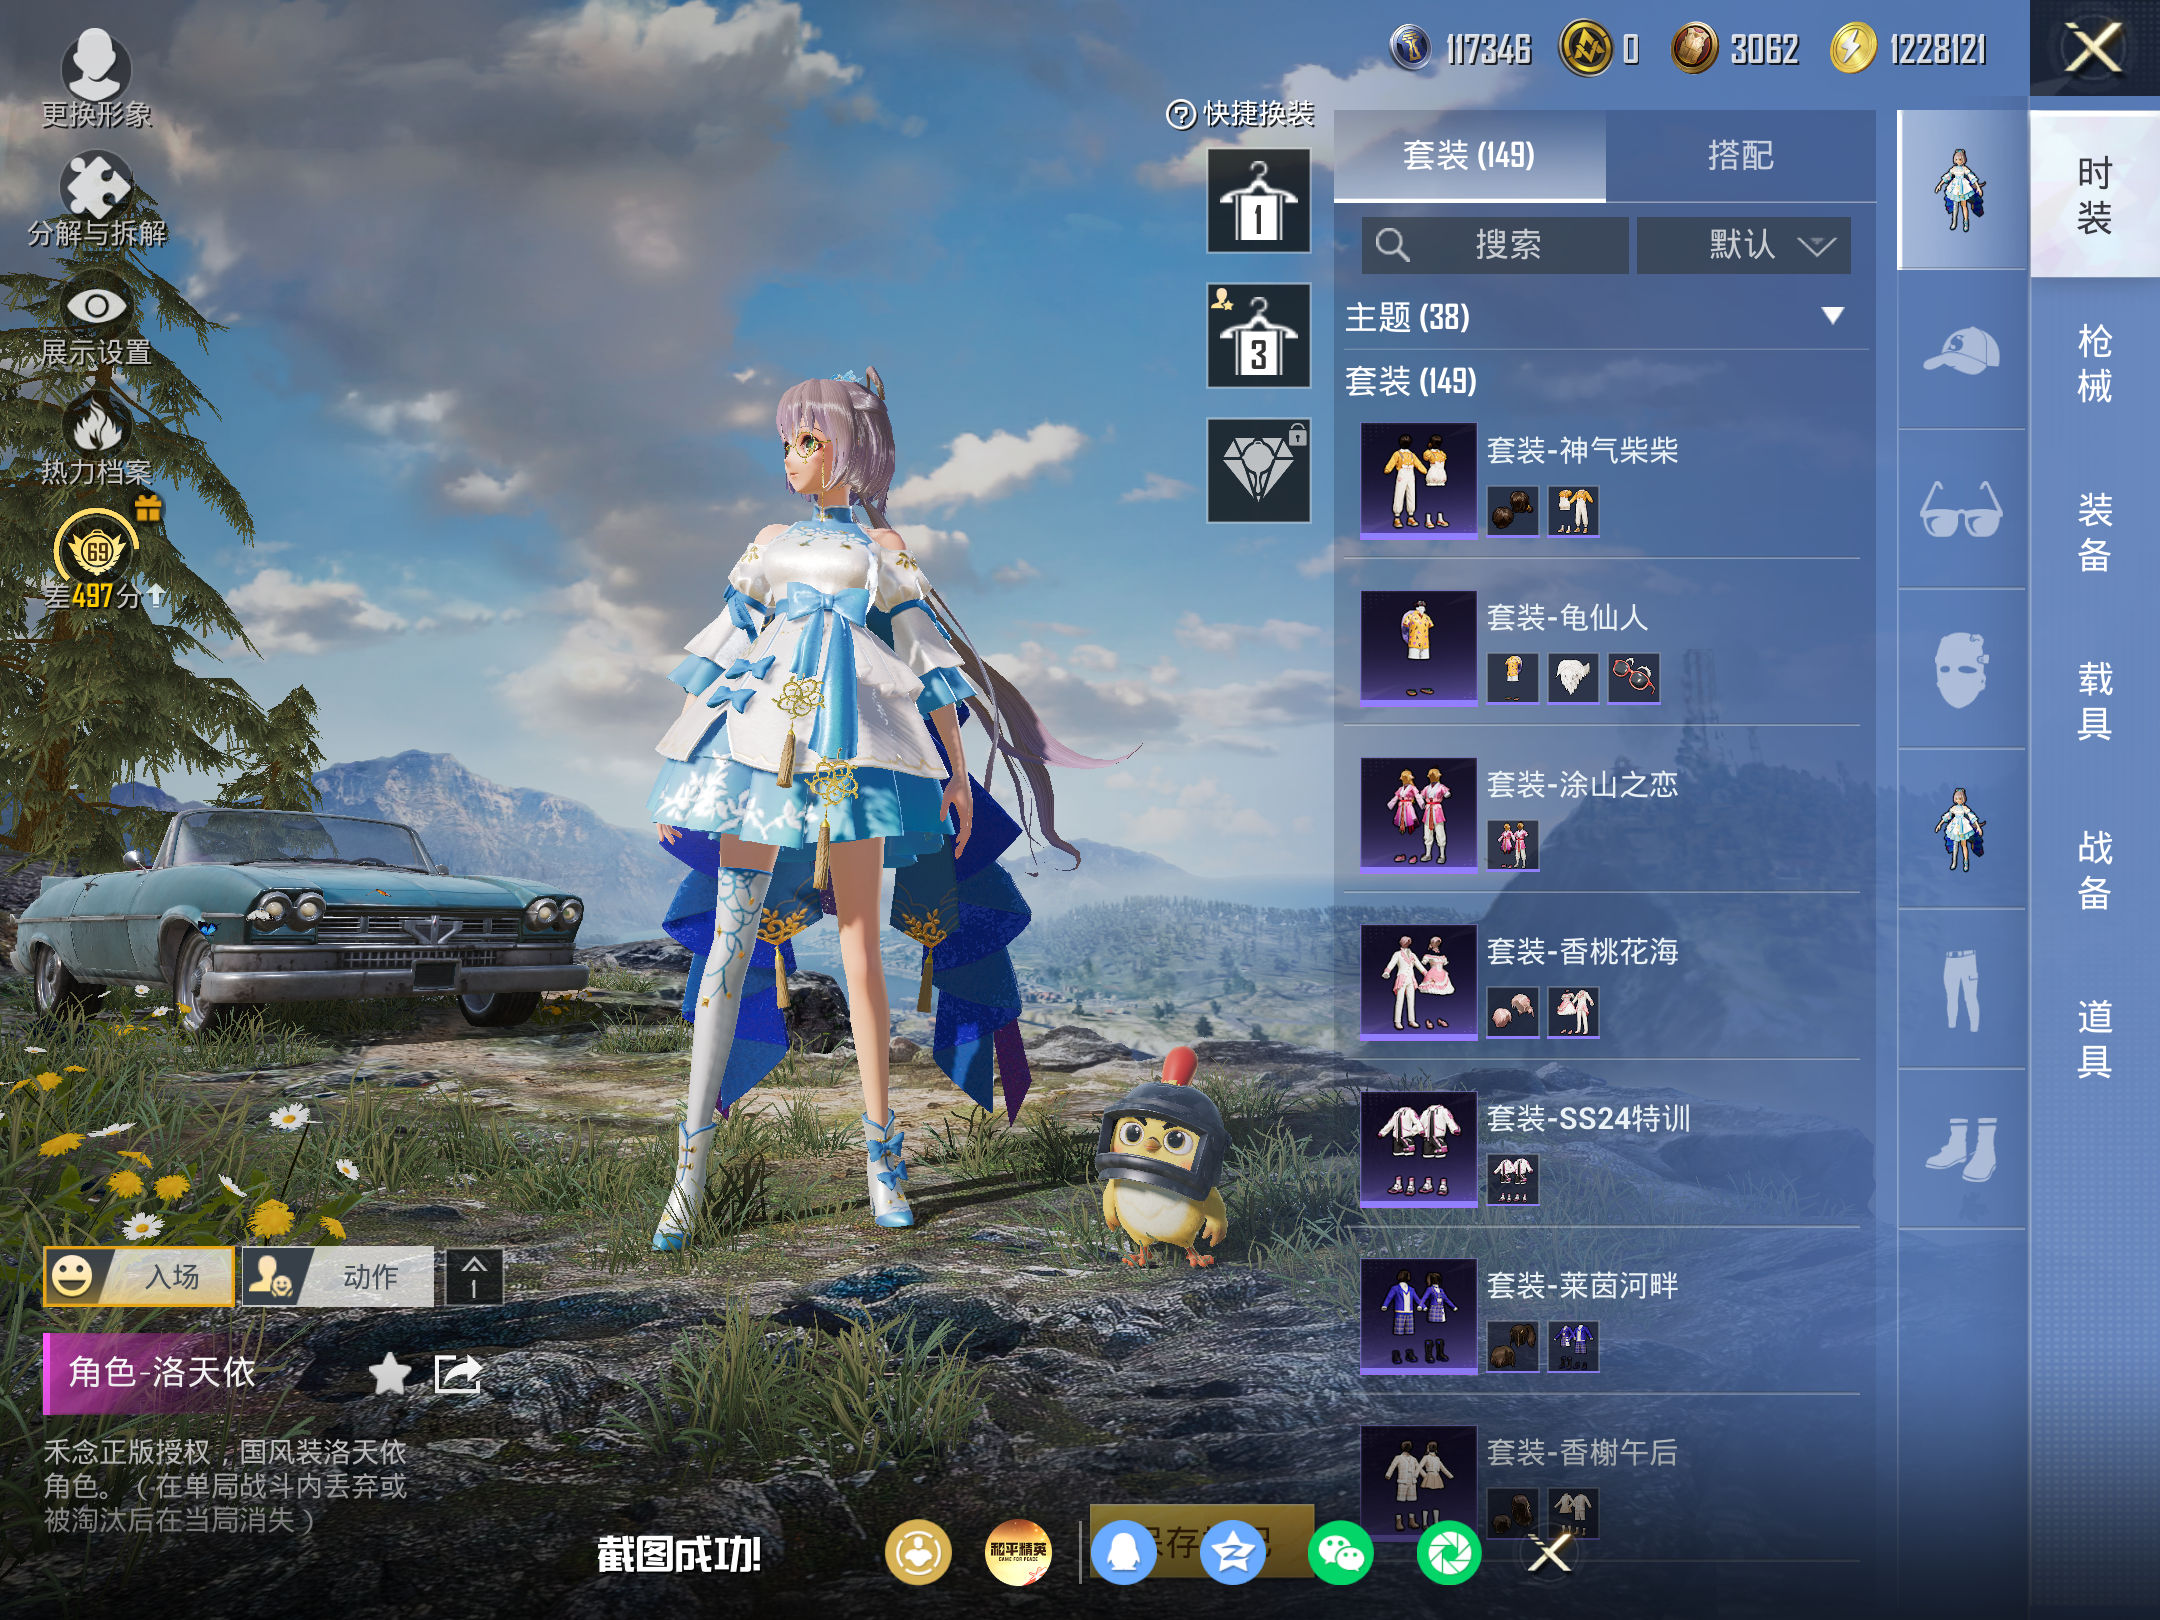
Task: Open the 装备 equipment tab
Action: 2094,532
